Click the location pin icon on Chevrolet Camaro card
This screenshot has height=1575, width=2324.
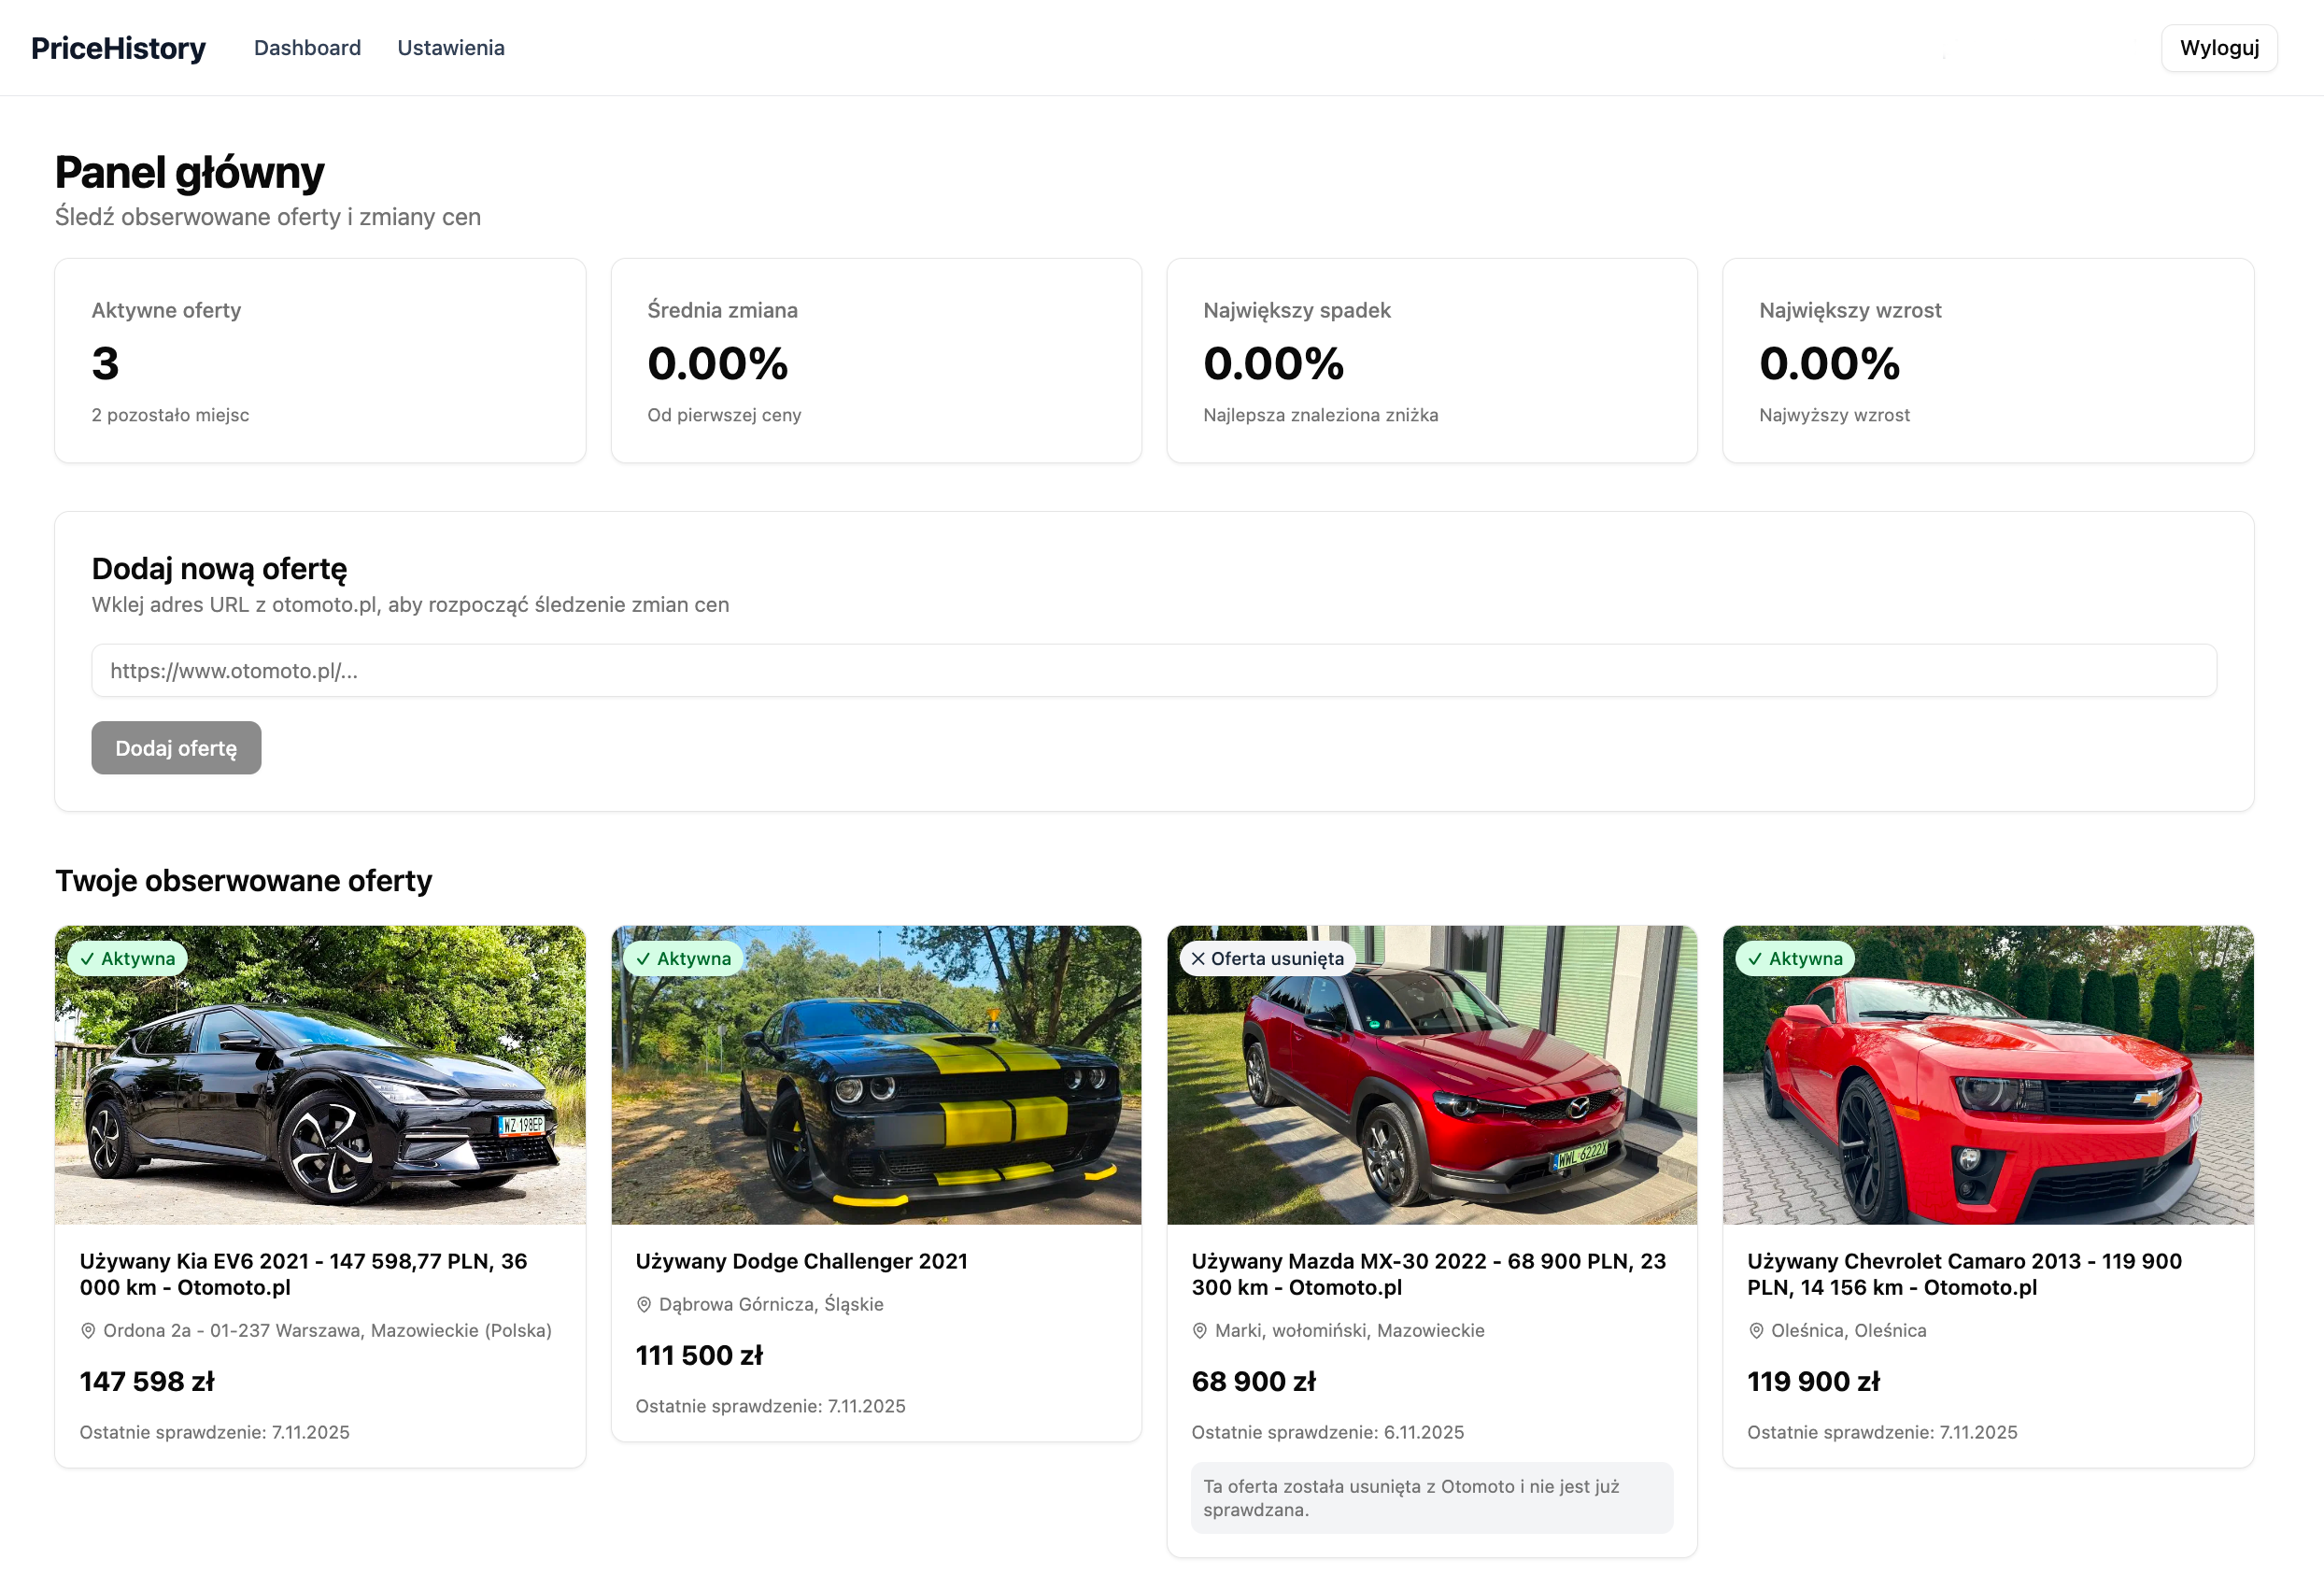[x=1755, y=1330]
